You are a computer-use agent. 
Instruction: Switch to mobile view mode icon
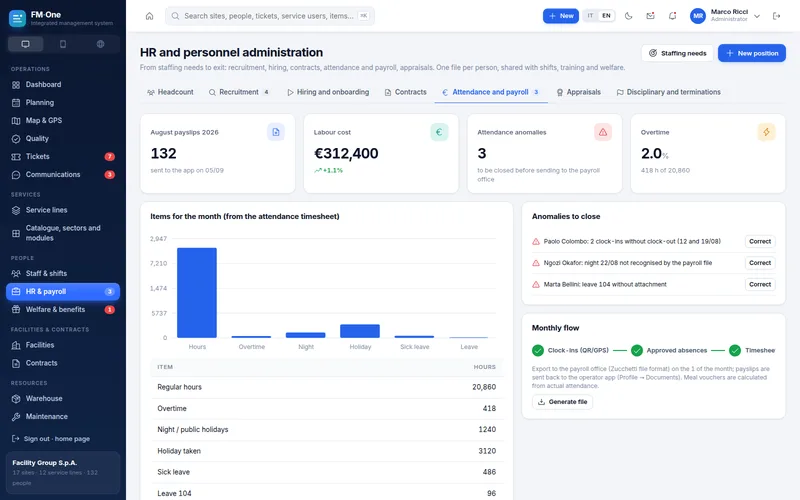(63, 44)
